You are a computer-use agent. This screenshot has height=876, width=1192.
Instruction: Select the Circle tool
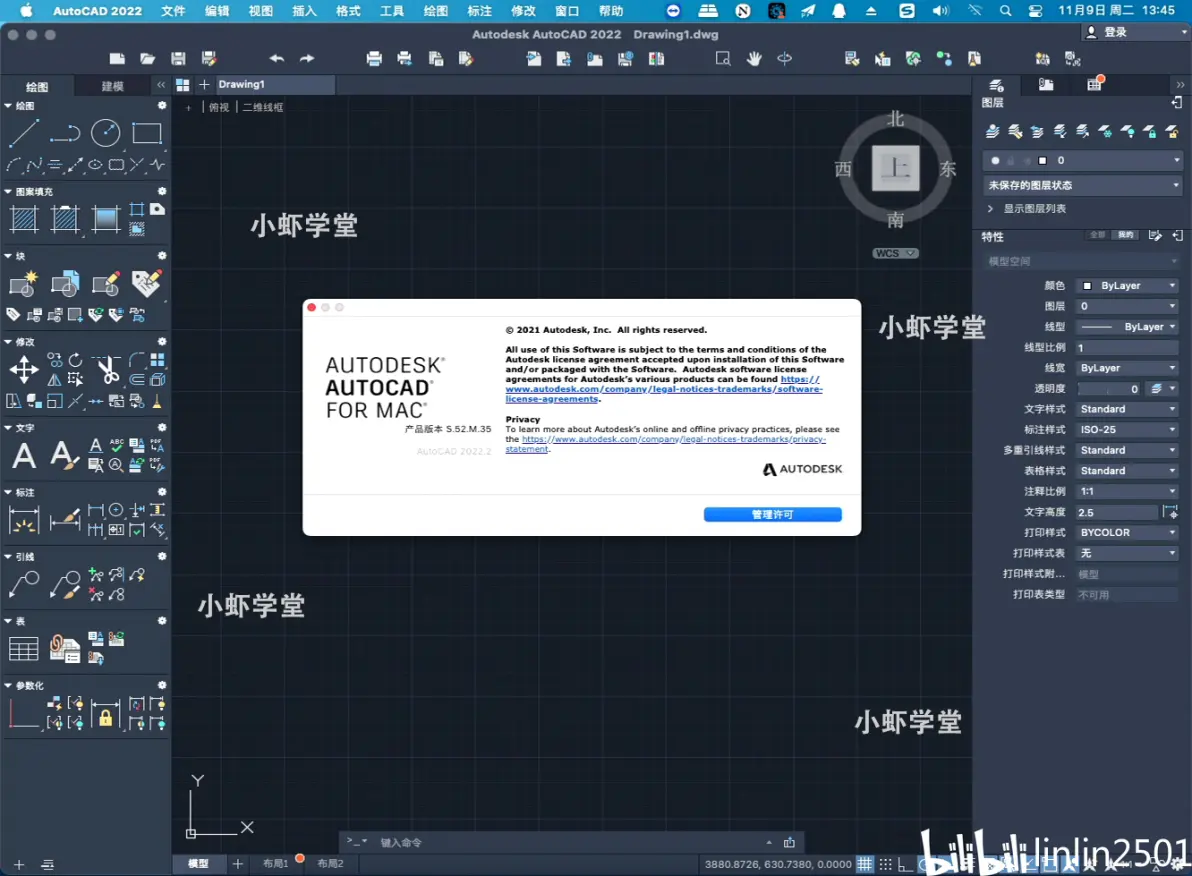coord(106,134)
